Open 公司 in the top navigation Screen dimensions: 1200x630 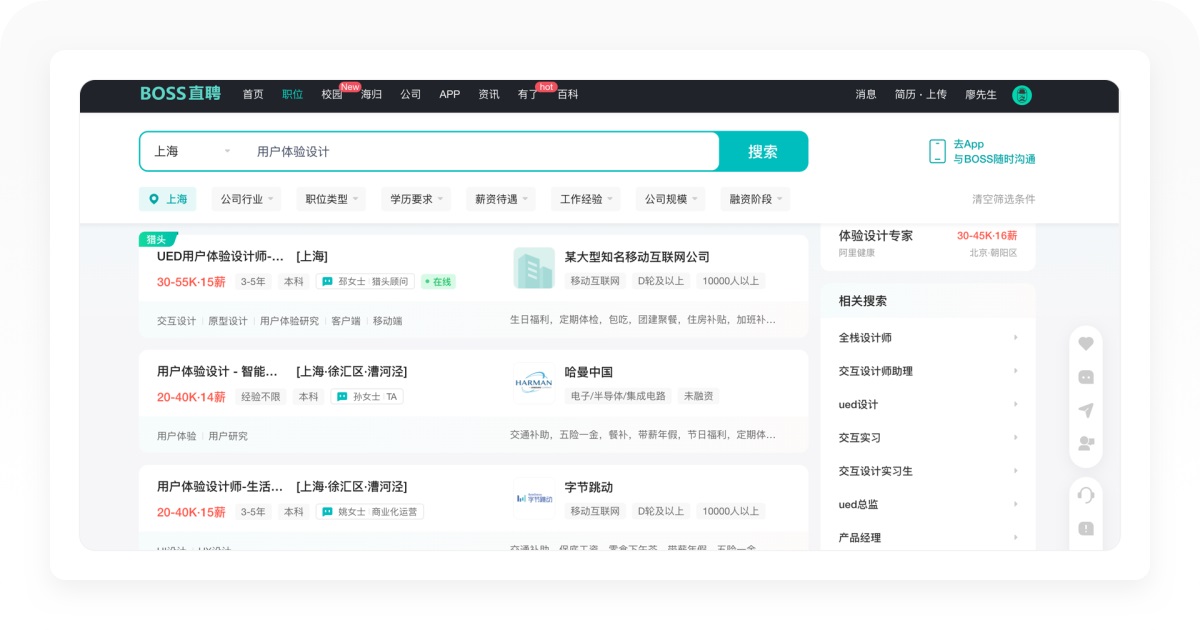coord(411,94)
